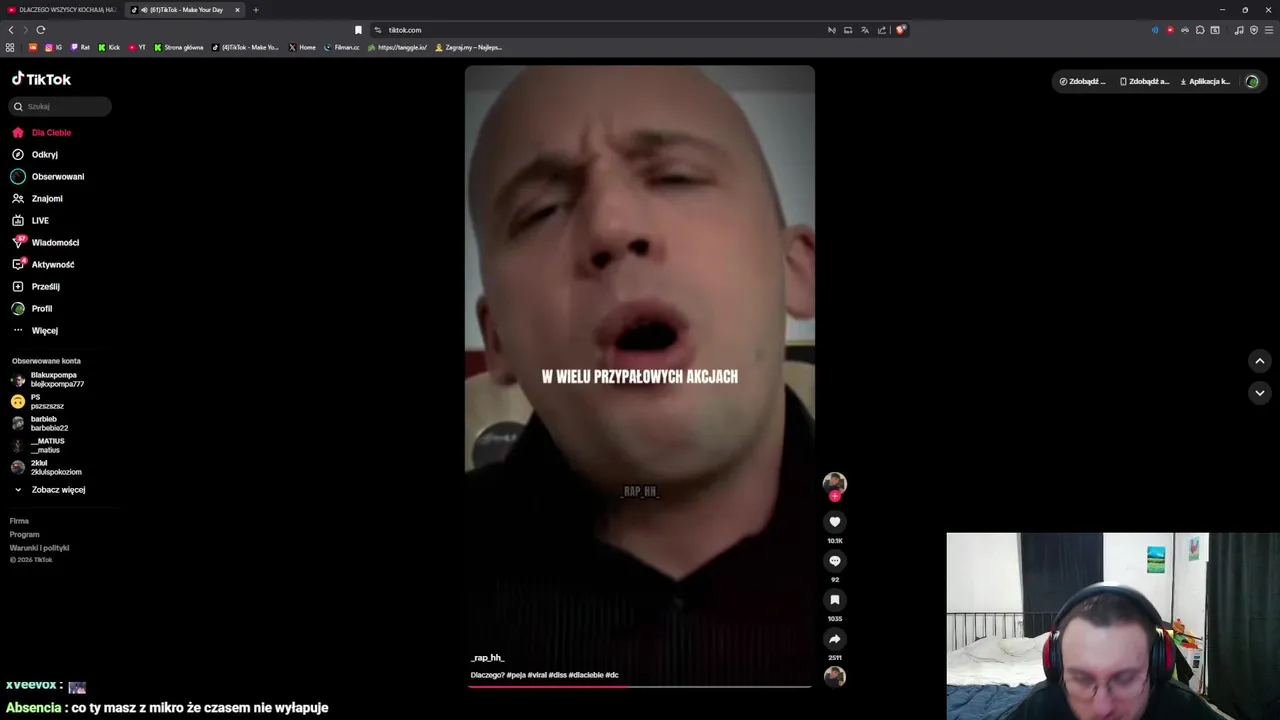Open Brave Shields lion icon
Viewport: 1280px width, 720px height.
click(x=900, y=30)
